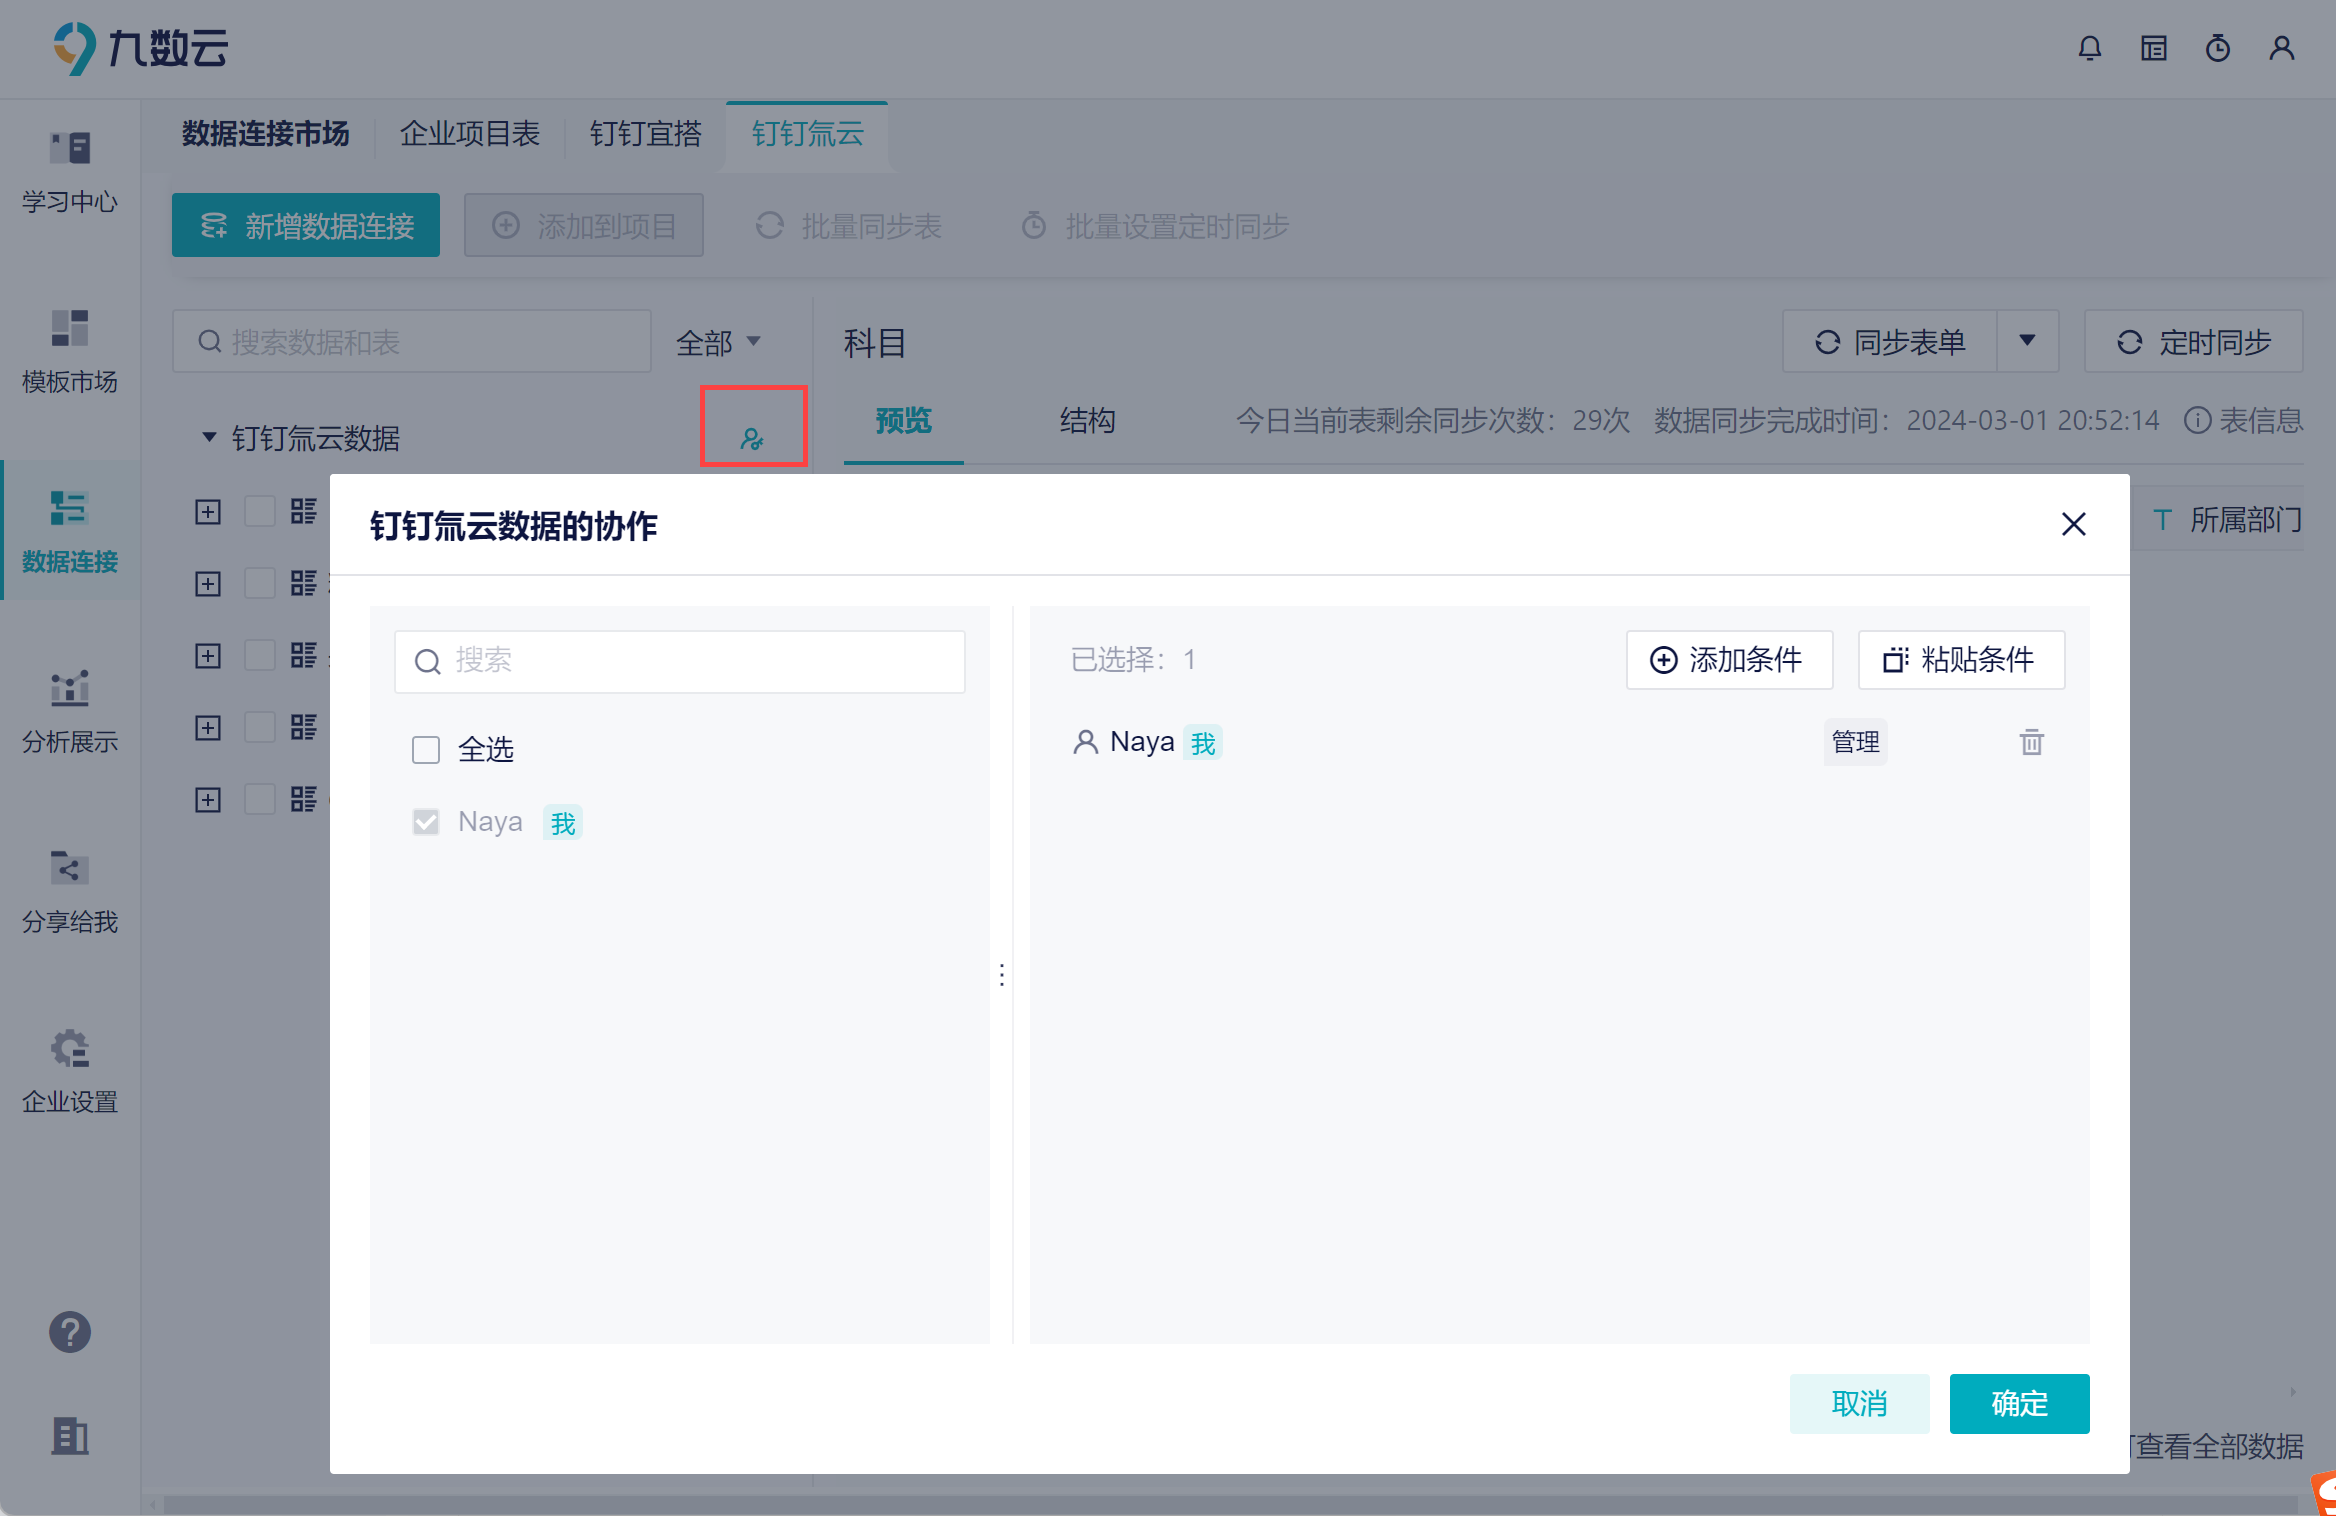Open the user profile icon
2336x1516 pixels.
tap(2281, 48)
